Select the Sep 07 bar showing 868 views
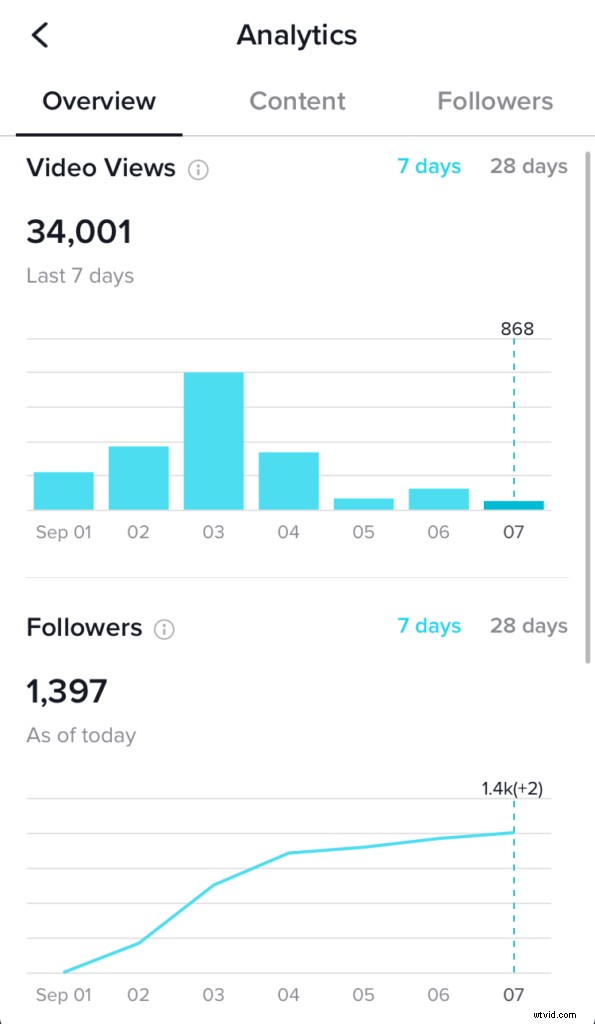Image resolution: width=595 pixels, height=1024 pixels. 513,503
